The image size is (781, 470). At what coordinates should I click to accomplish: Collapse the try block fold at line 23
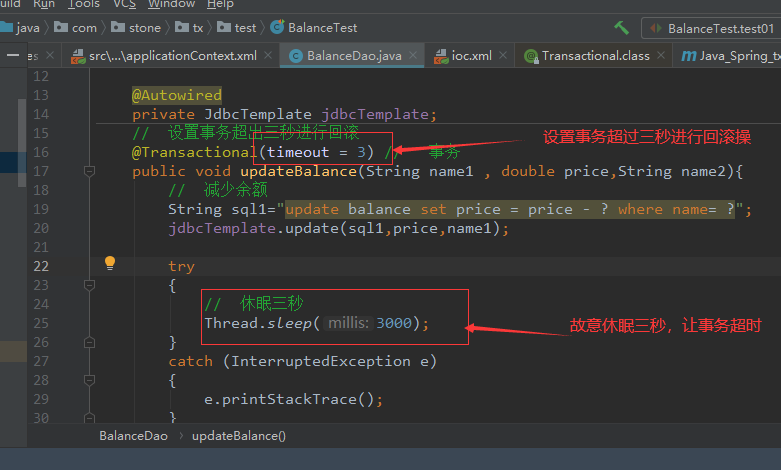coord(89,285)
